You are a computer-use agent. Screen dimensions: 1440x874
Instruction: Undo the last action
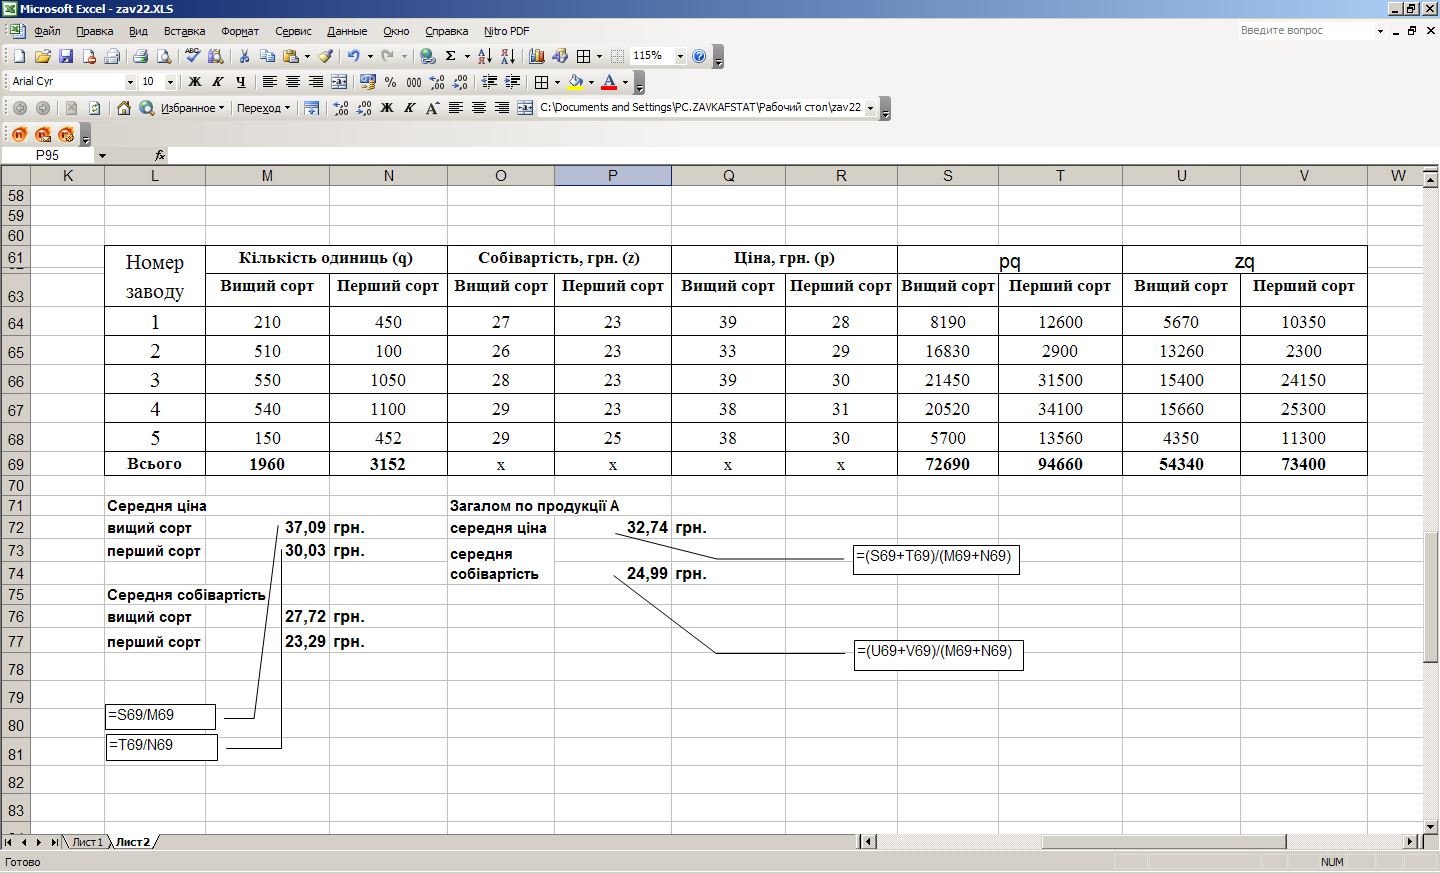click(354, 56)
